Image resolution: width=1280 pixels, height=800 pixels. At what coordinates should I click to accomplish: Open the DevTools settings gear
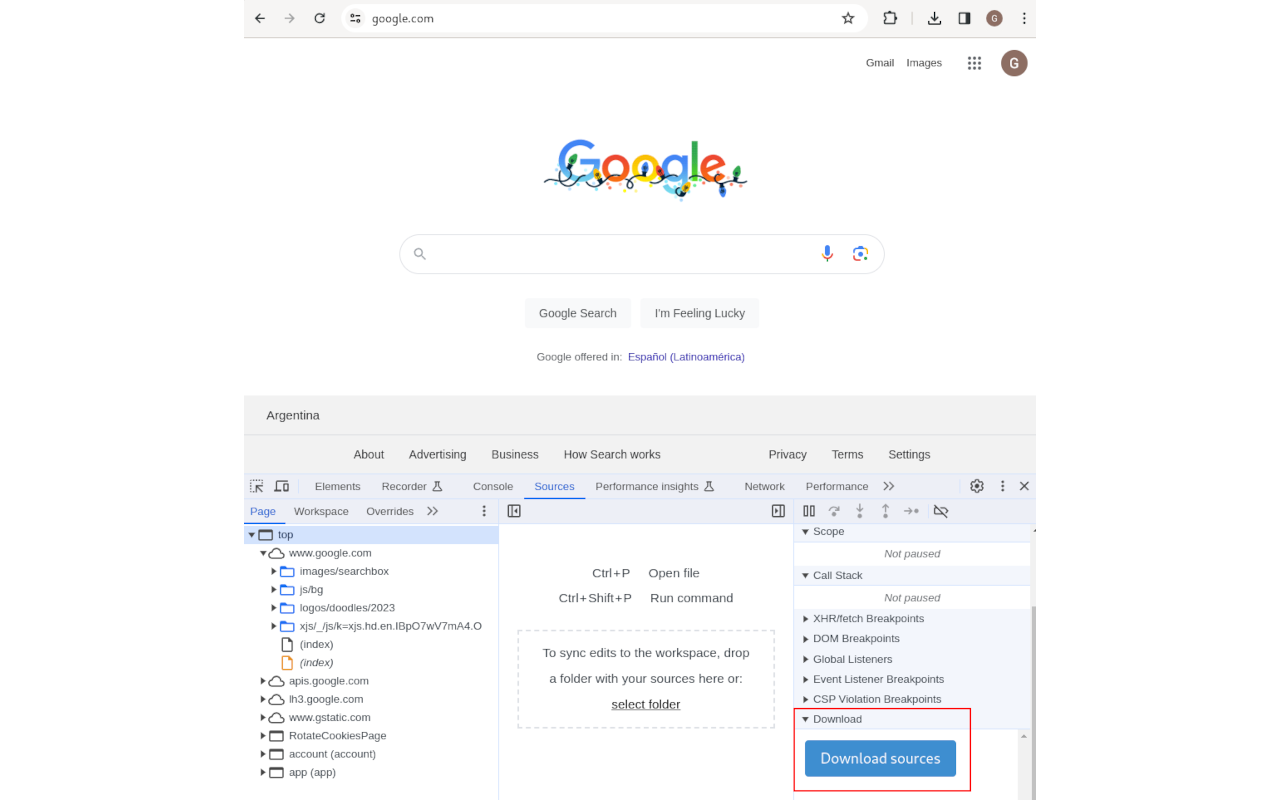pos(976,485)
